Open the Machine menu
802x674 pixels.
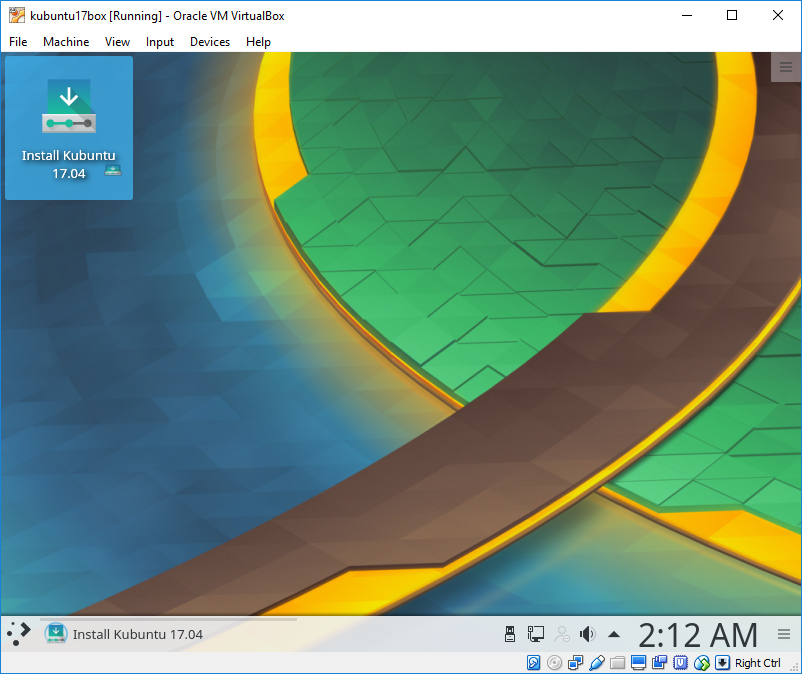(x=66, y=42)
